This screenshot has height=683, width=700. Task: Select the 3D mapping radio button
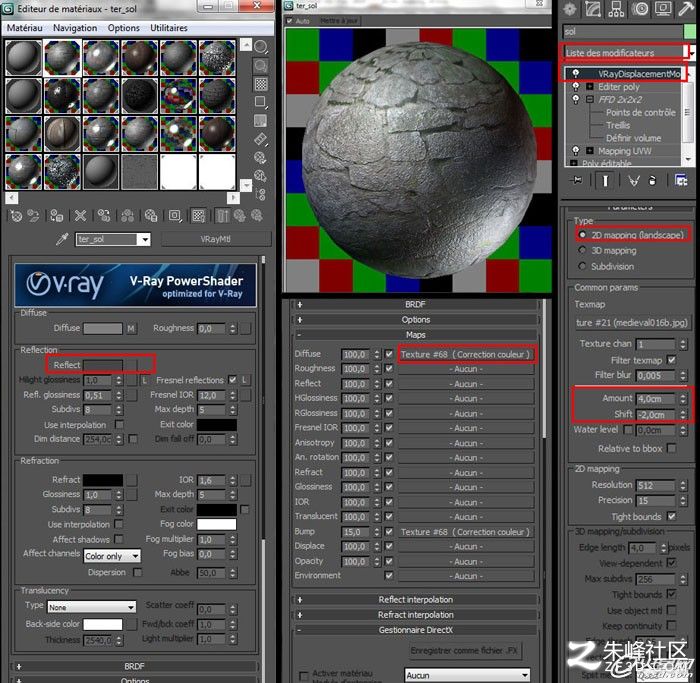[582, 250]
